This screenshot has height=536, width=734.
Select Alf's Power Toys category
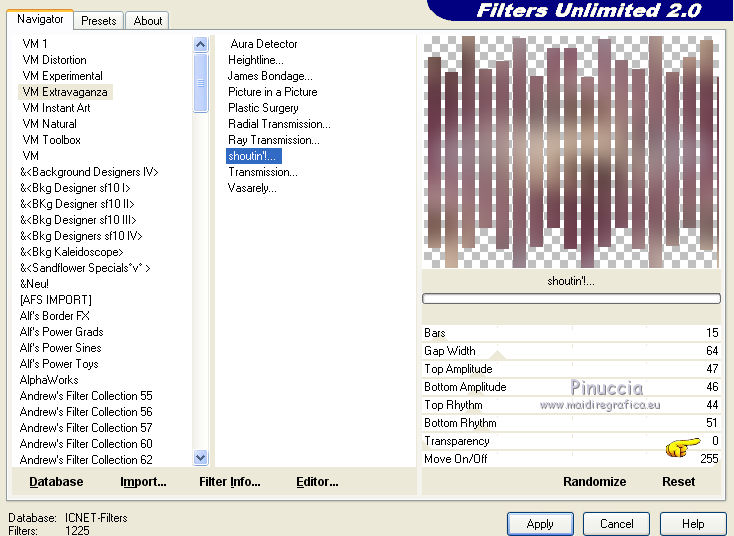click(59, 364)
